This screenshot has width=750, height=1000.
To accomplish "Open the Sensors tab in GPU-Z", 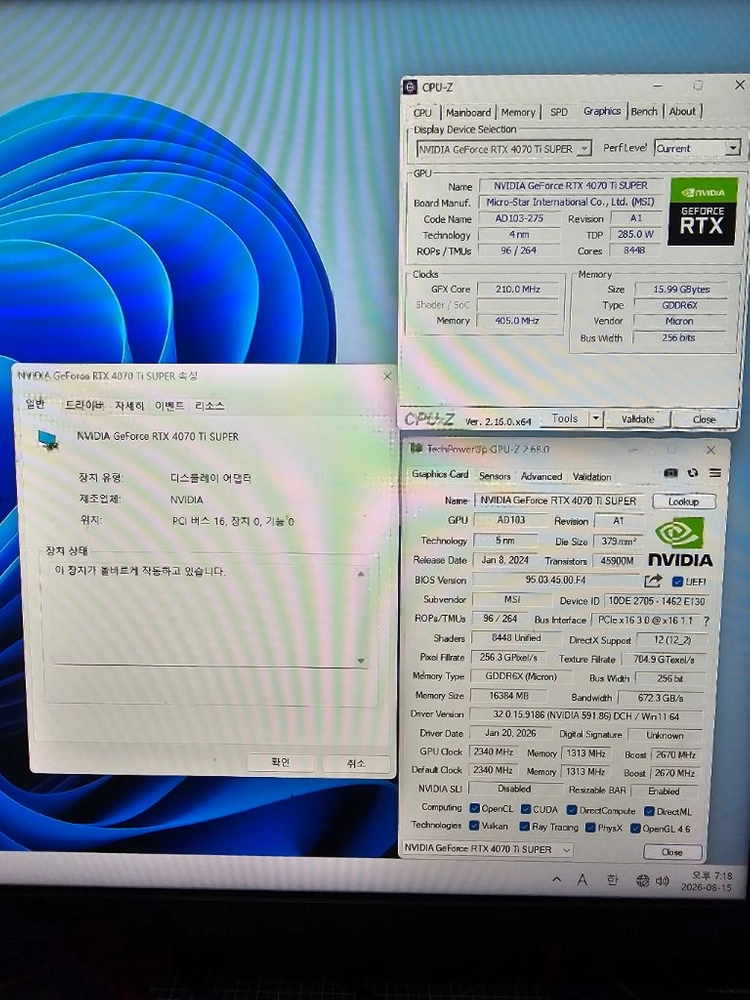I will pos(494,476).
